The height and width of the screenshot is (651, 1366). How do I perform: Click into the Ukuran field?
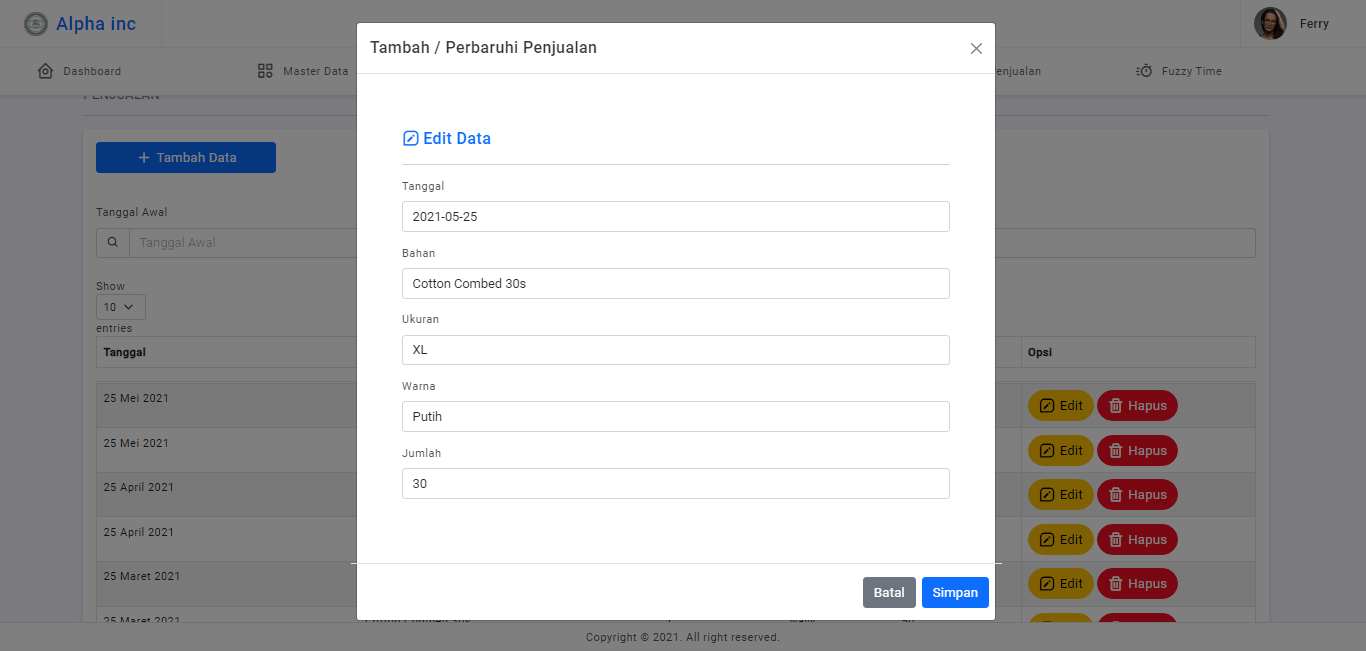click(675, 350)
